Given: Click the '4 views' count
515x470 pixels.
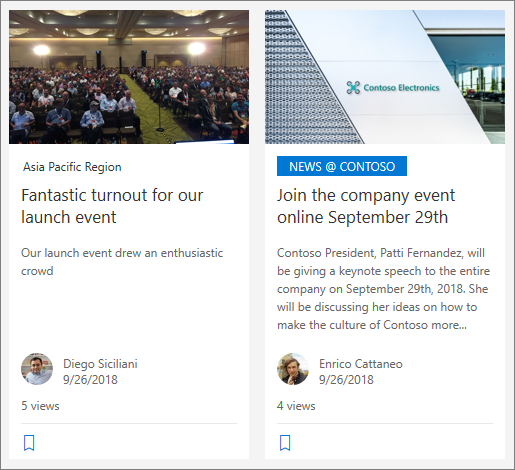Looking at the screenshot, I should click(x=296, y=406).
